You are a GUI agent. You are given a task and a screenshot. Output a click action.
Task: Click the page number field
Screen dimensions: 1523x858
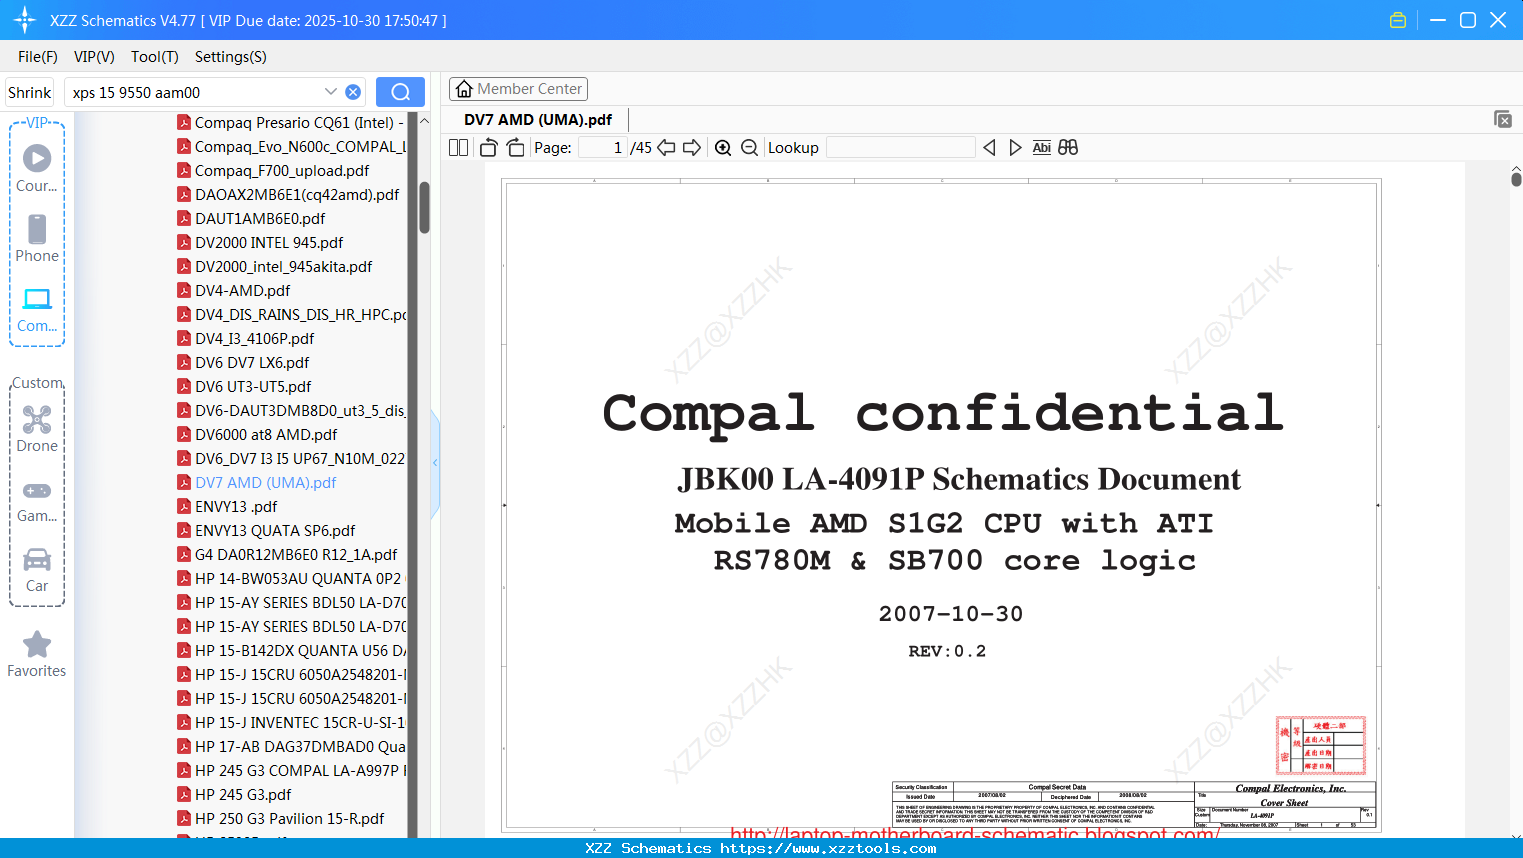(603, 148)
